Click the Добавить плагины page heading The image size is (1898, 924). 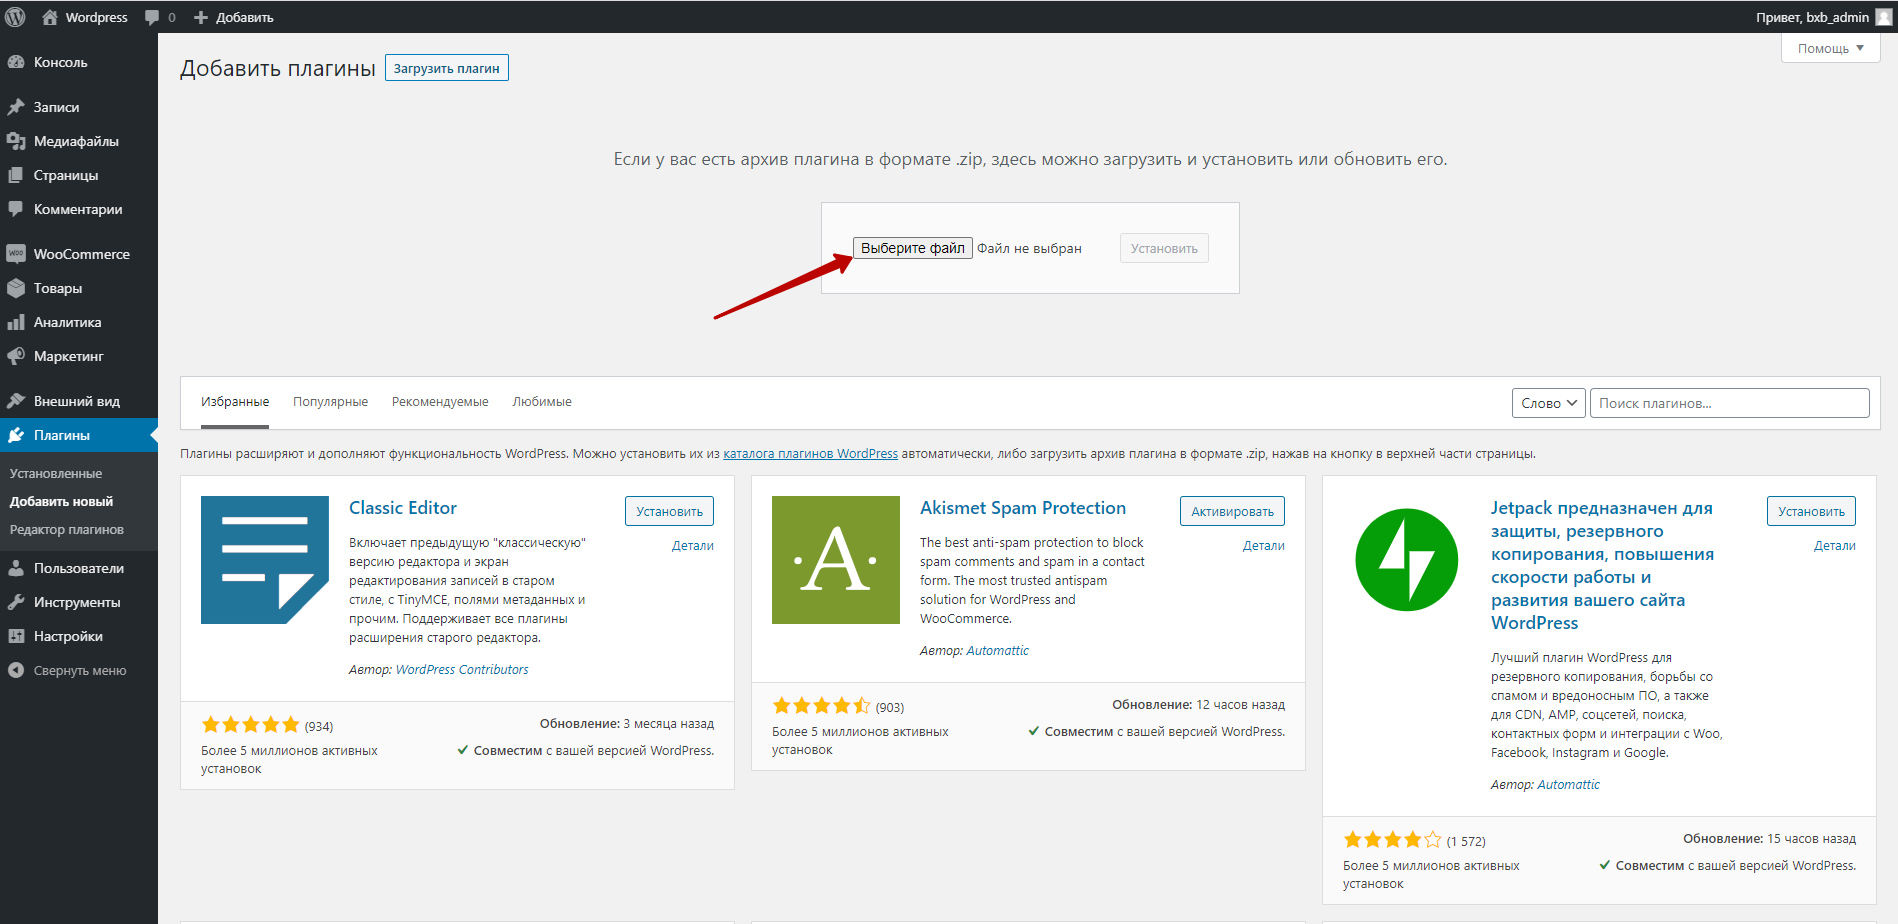[278, 68]
